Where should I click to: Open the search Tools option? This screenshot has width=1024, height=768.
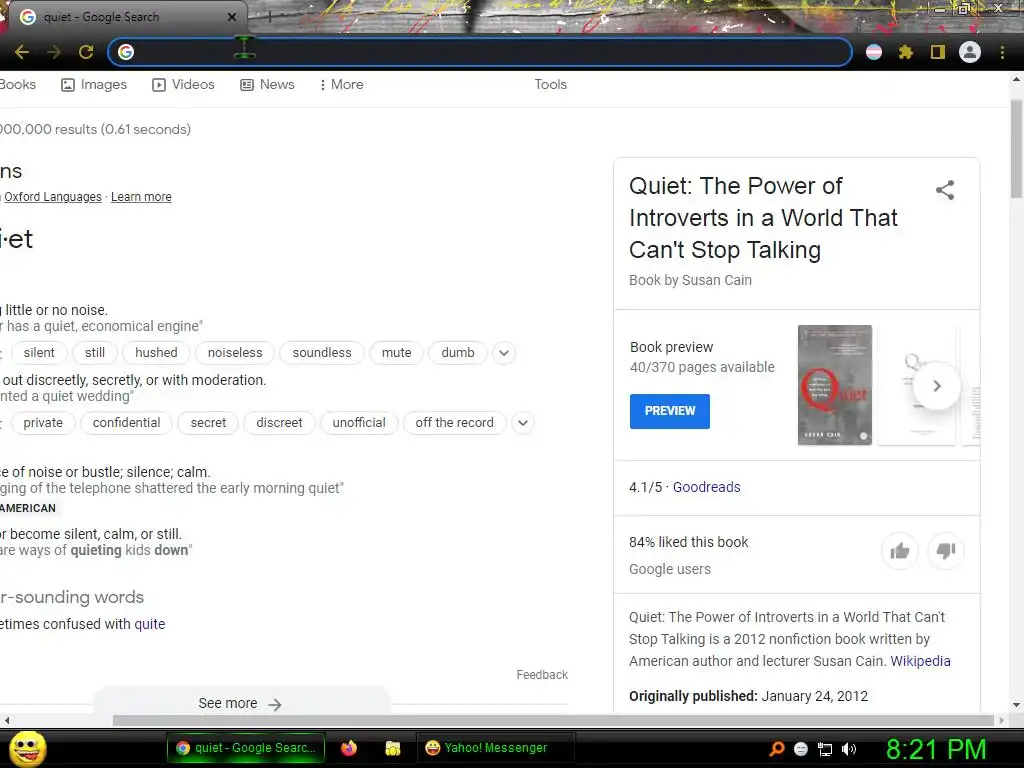click(x=551, y=84)
